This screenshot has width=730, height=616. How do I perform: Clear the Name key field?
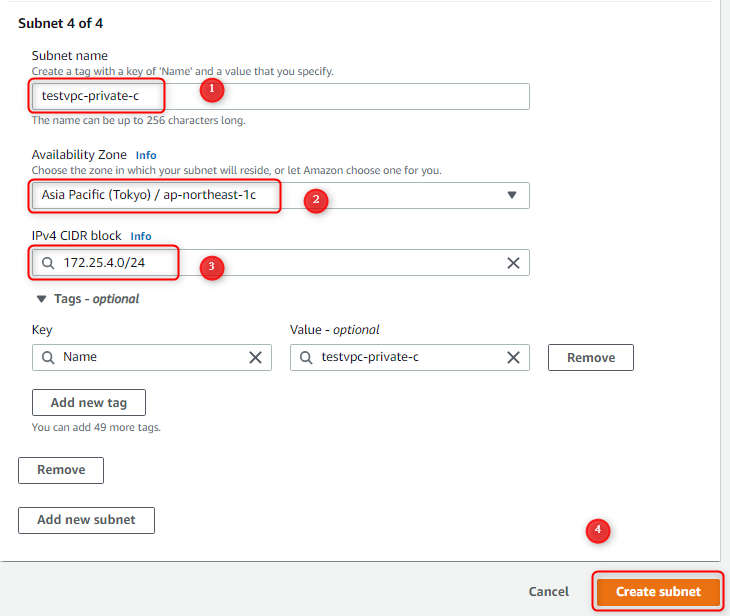pyautogui.click(x=255, y=358)
